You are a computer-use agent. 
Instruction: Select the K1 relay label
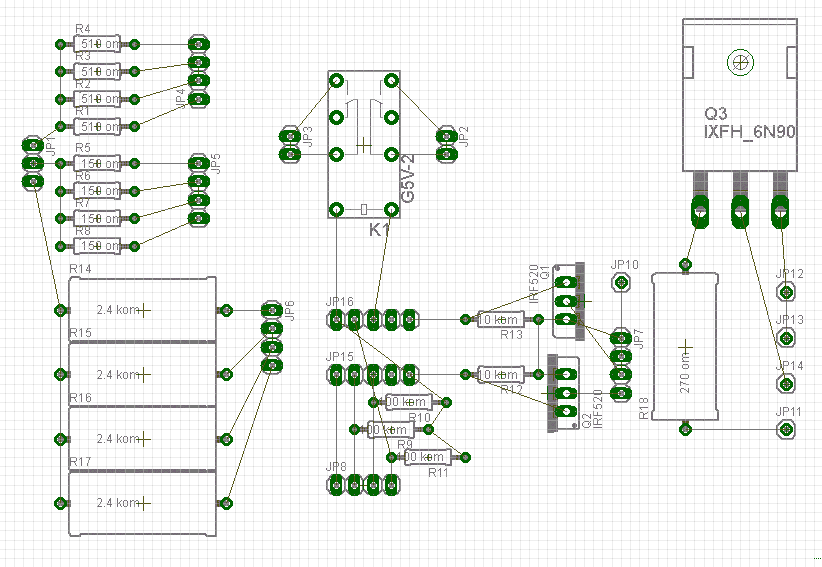point(380,230)
